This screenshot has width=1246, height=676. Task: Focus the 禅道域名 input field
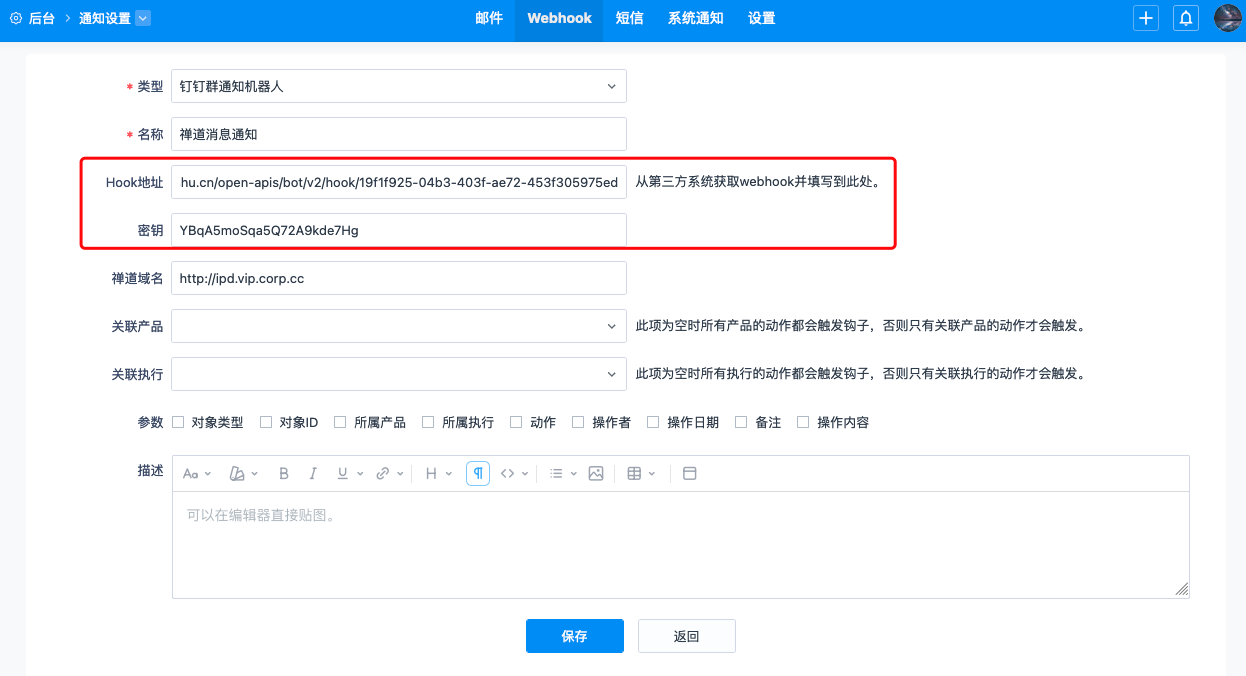(399, 278)
